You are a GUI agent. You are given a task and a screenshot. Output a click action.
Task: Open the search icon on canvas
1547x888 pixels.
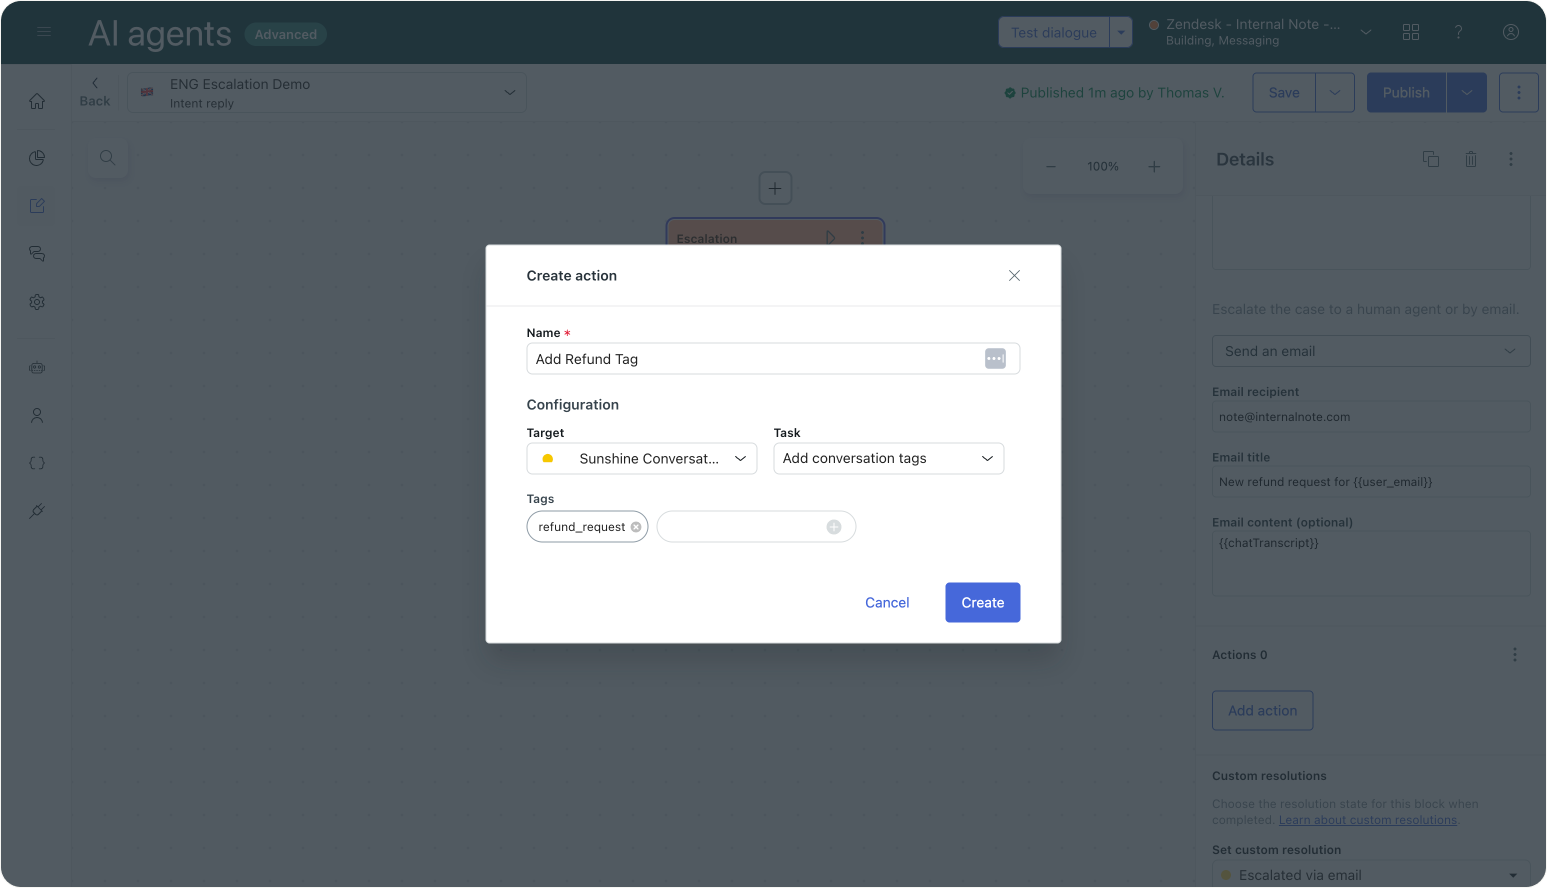tap(107, 158)
